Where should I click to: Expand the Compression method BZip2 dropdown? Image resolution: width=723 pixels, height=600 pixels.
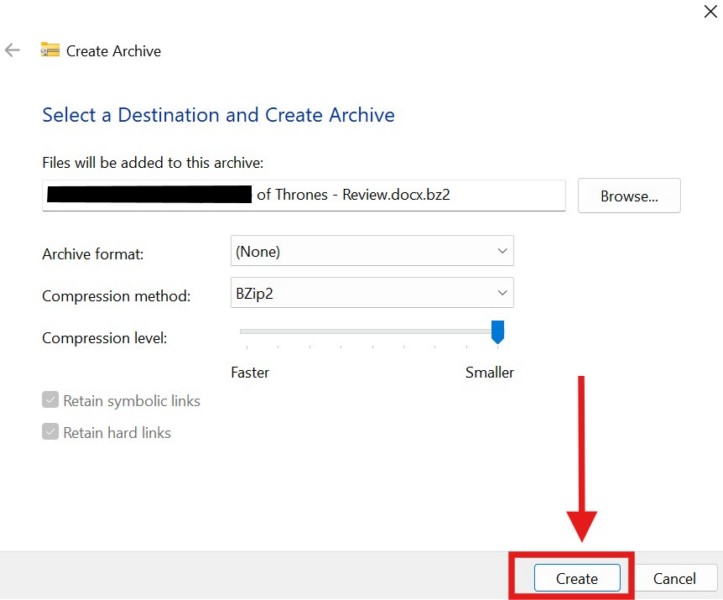[x=371, y=294]
